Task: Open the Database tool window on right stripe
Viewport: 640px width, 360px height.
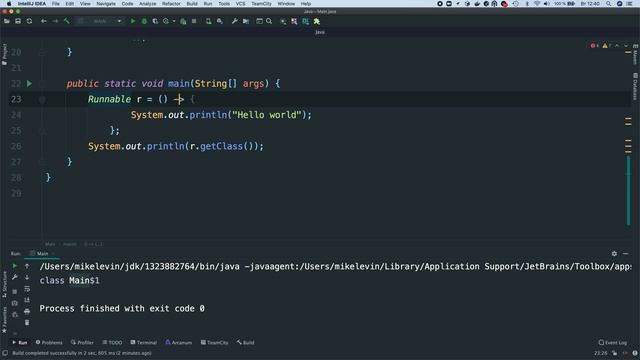Action: pos(635,87)
